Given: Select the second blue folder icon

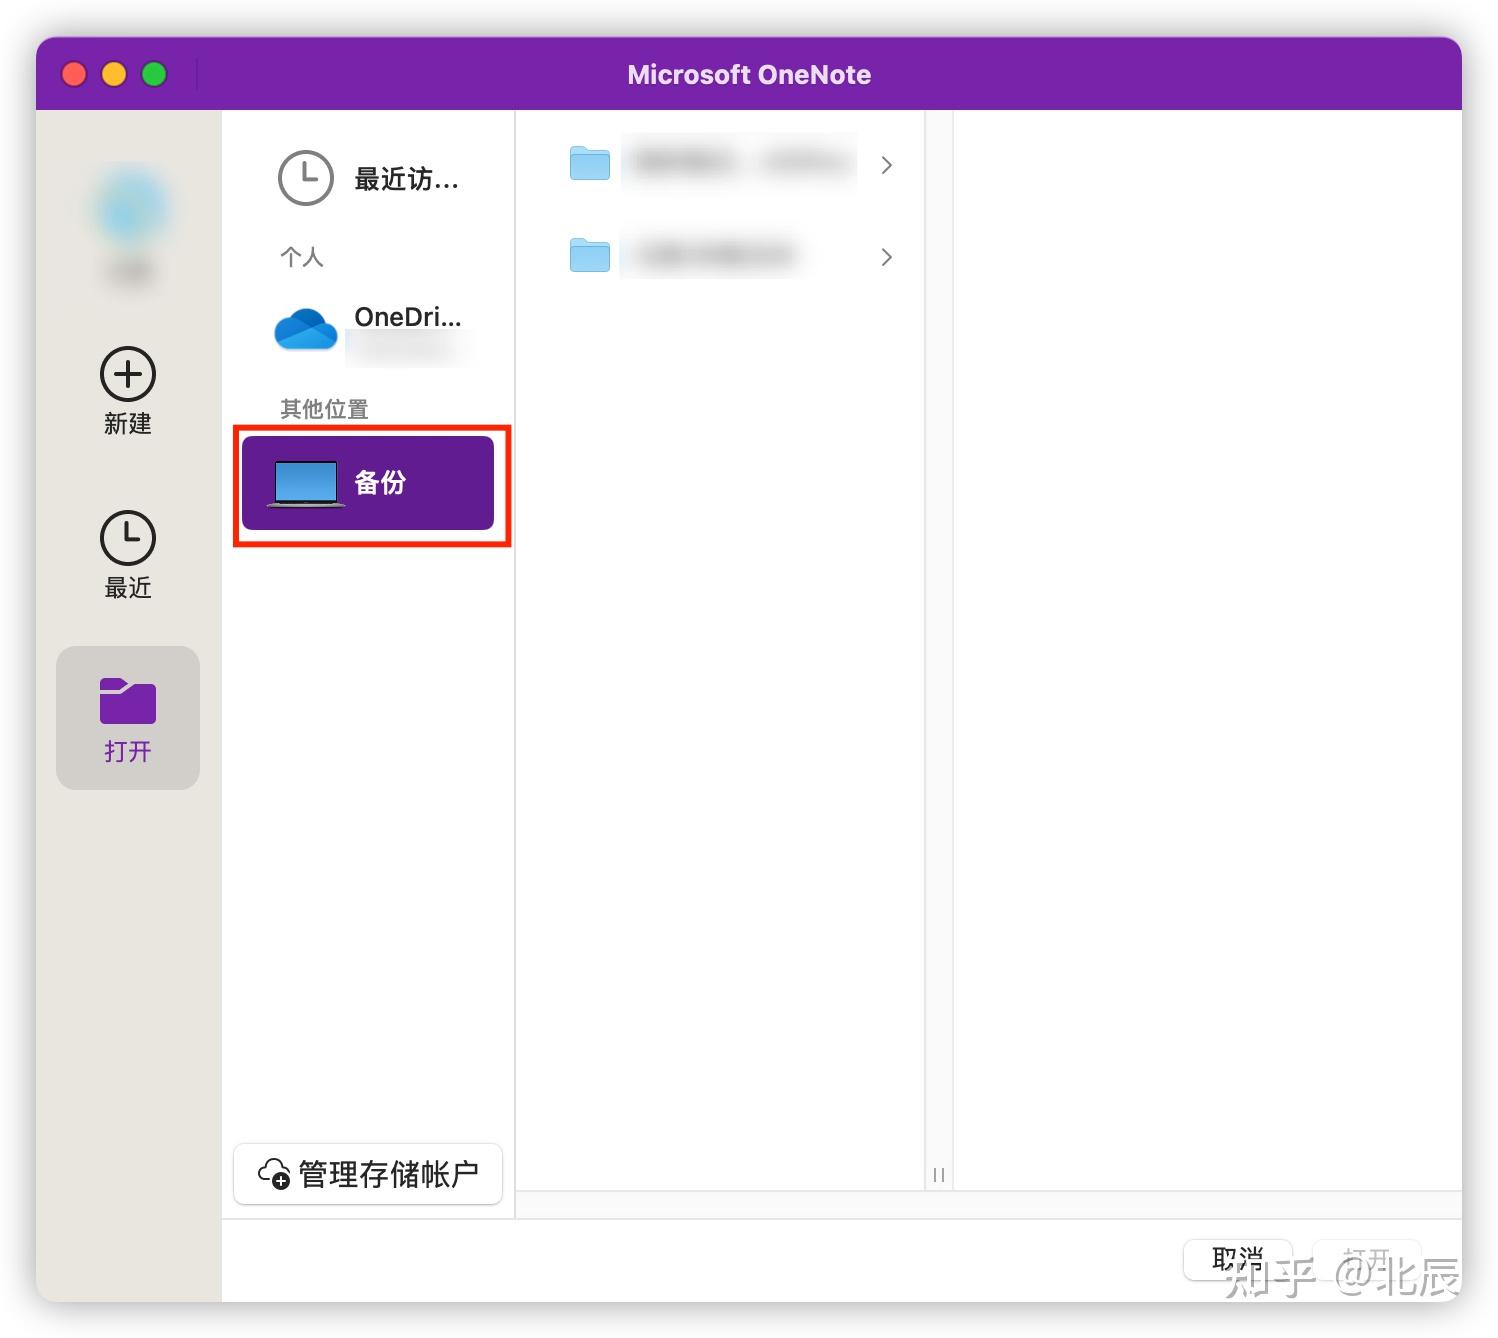Looking at the screenshot, I should (x=590, y=255).
